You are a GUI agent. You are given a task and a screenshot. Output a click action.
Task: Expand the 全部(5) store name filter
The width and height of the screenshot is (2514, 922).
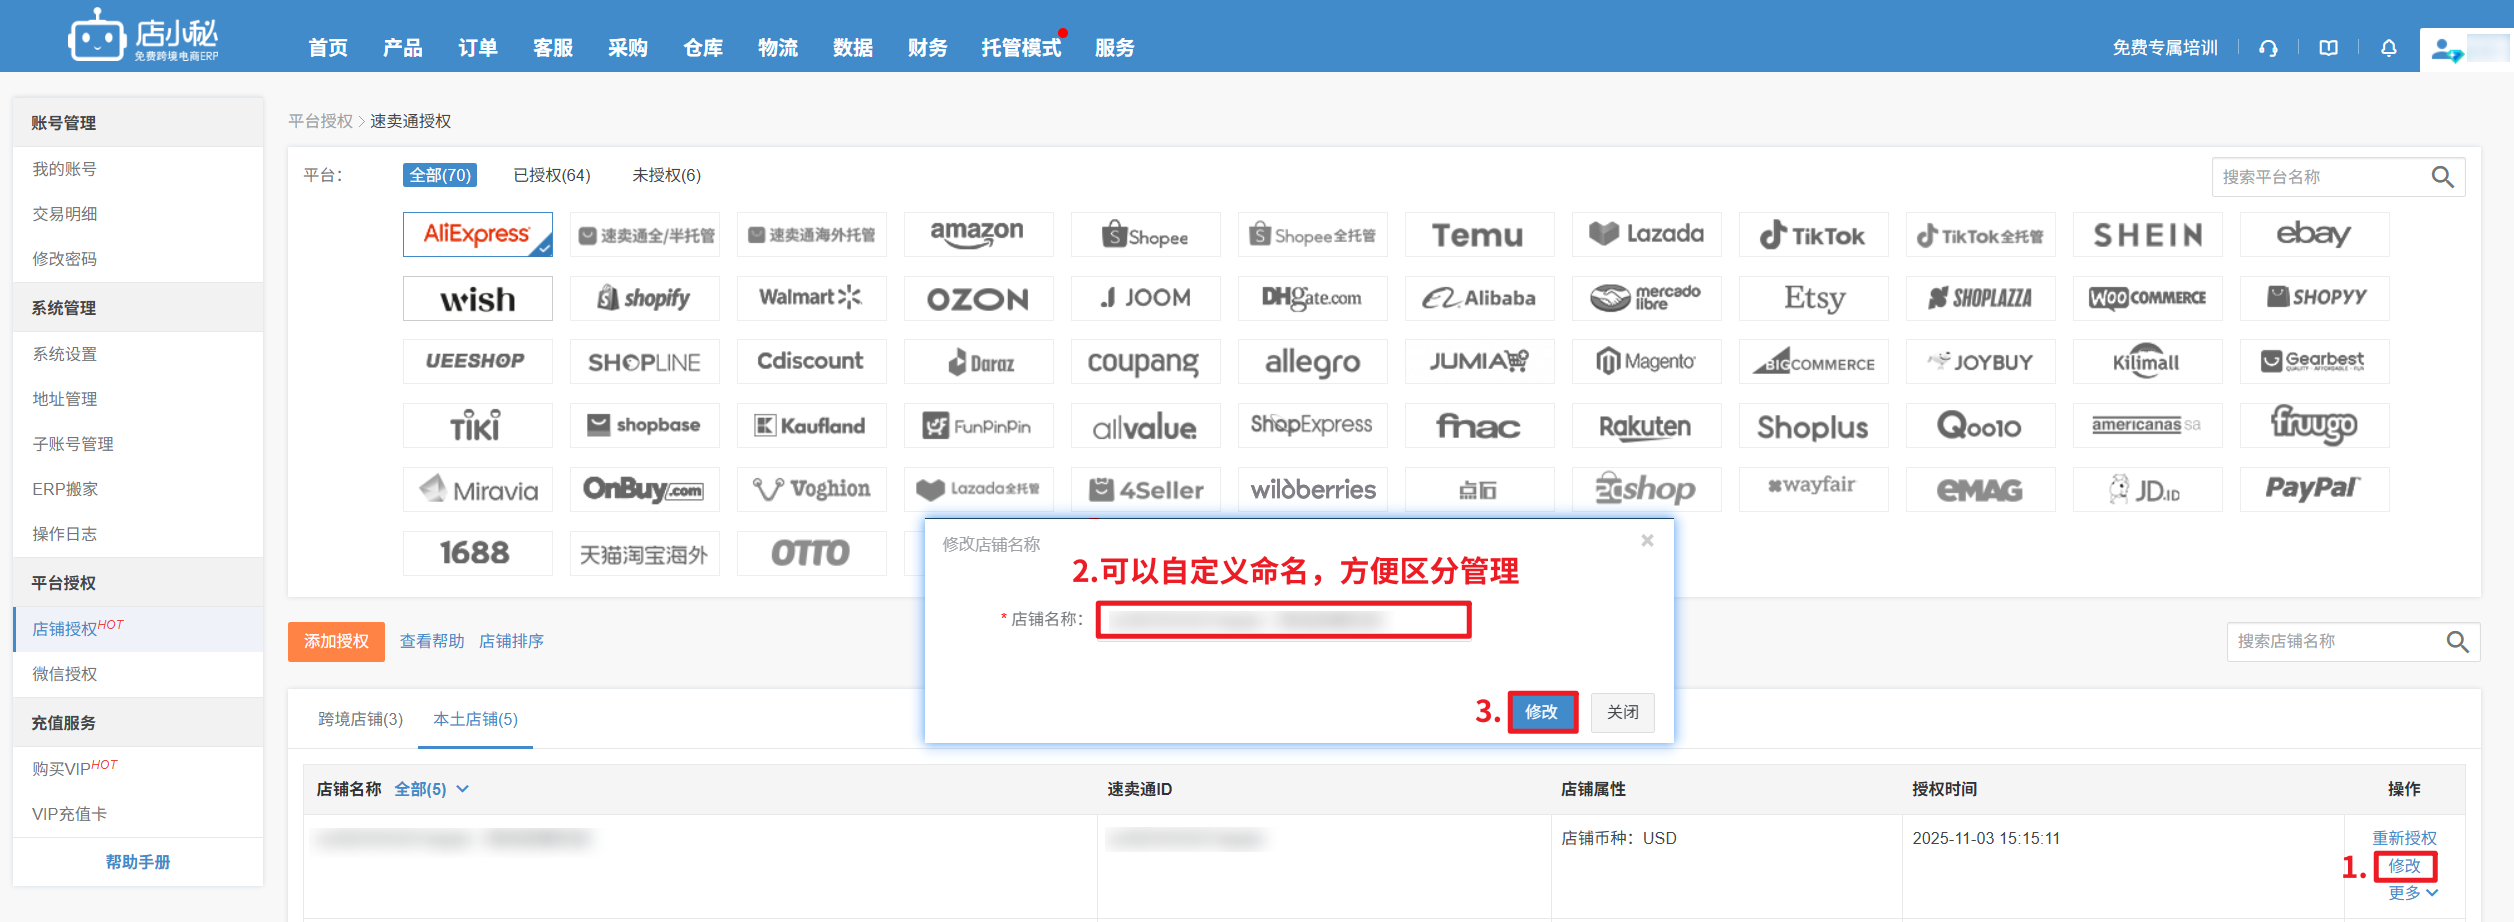coord(431,789)
